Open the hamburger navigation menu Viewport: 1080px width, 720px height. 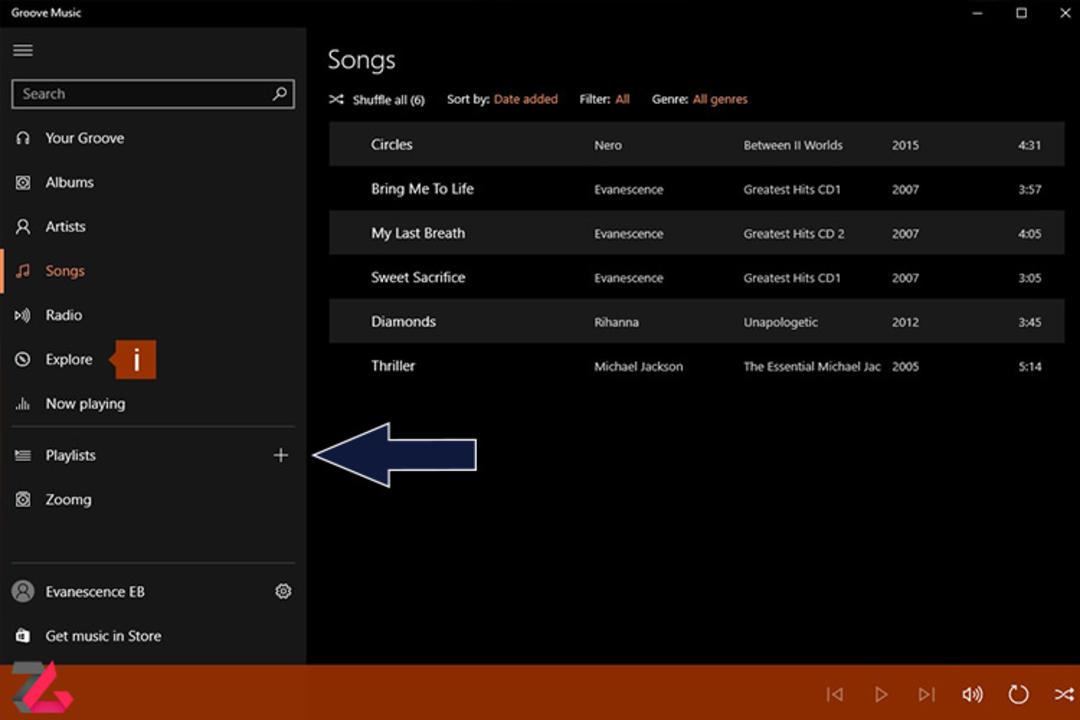click(23, 50)
